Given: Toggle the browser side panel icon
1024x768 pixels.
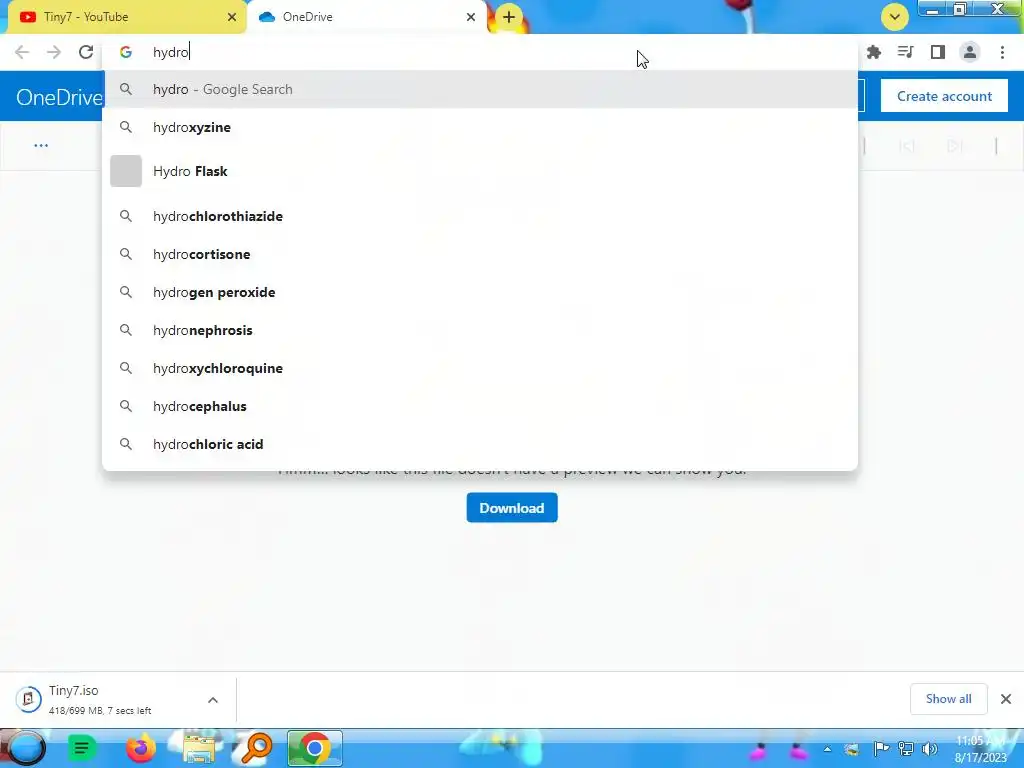Looking at the screenshot, I should (937, 52).
